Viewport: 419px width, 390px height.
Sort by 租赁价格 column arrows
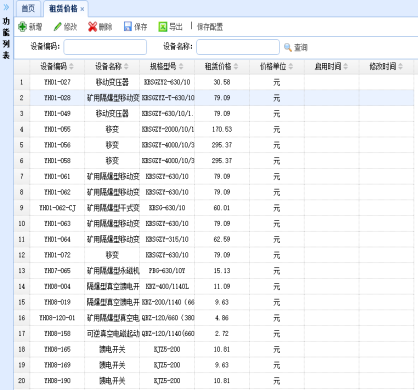(236, 66)
